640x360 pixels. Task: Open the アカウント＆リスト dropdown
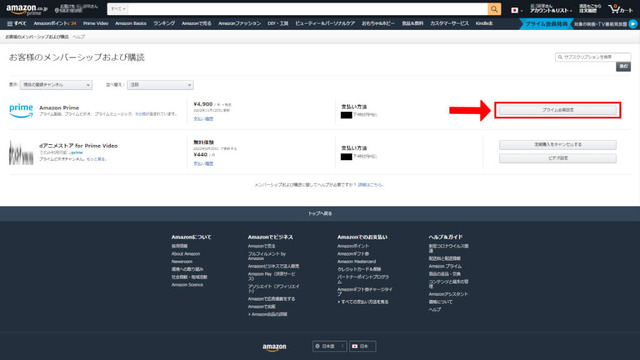pyautogui.click(x=551, y=9)
